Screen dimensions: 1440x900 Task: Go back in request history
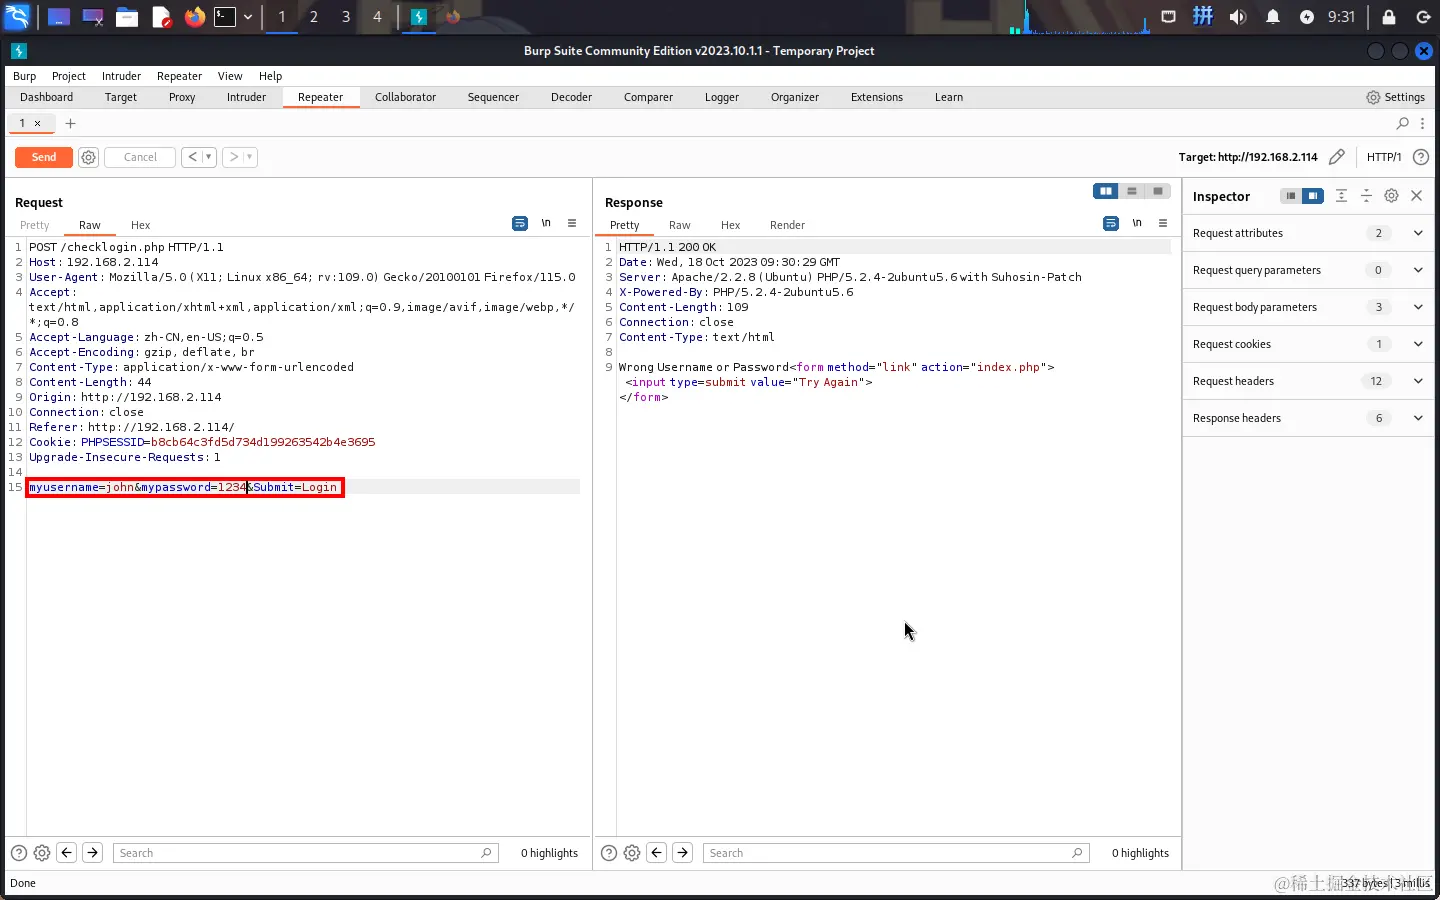pos(192,157)
